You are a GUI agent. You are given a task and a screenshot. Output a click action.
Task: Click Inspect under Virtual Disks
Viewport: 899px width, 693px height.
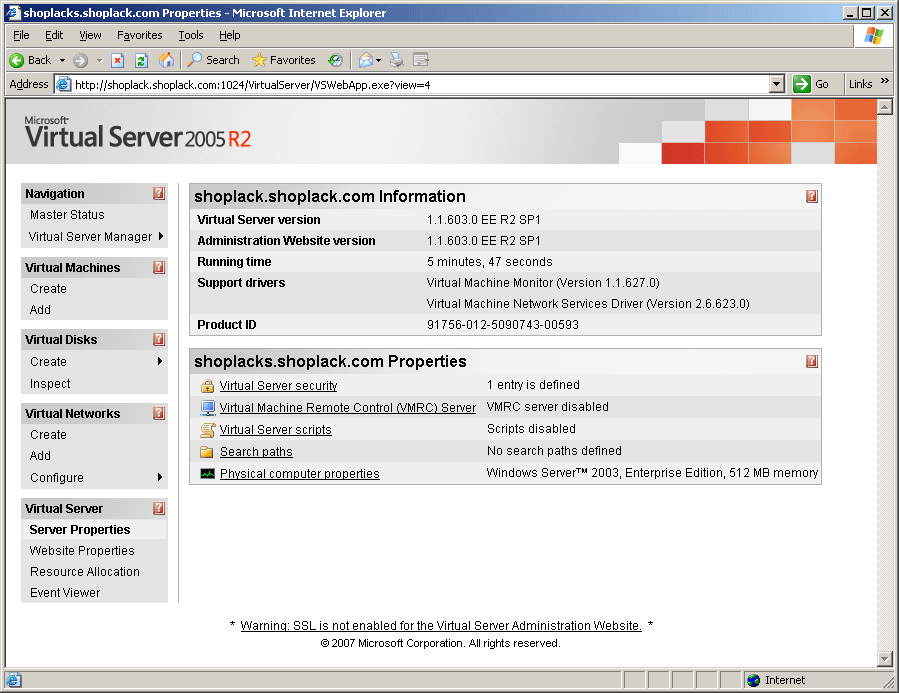tap(50, 383)
